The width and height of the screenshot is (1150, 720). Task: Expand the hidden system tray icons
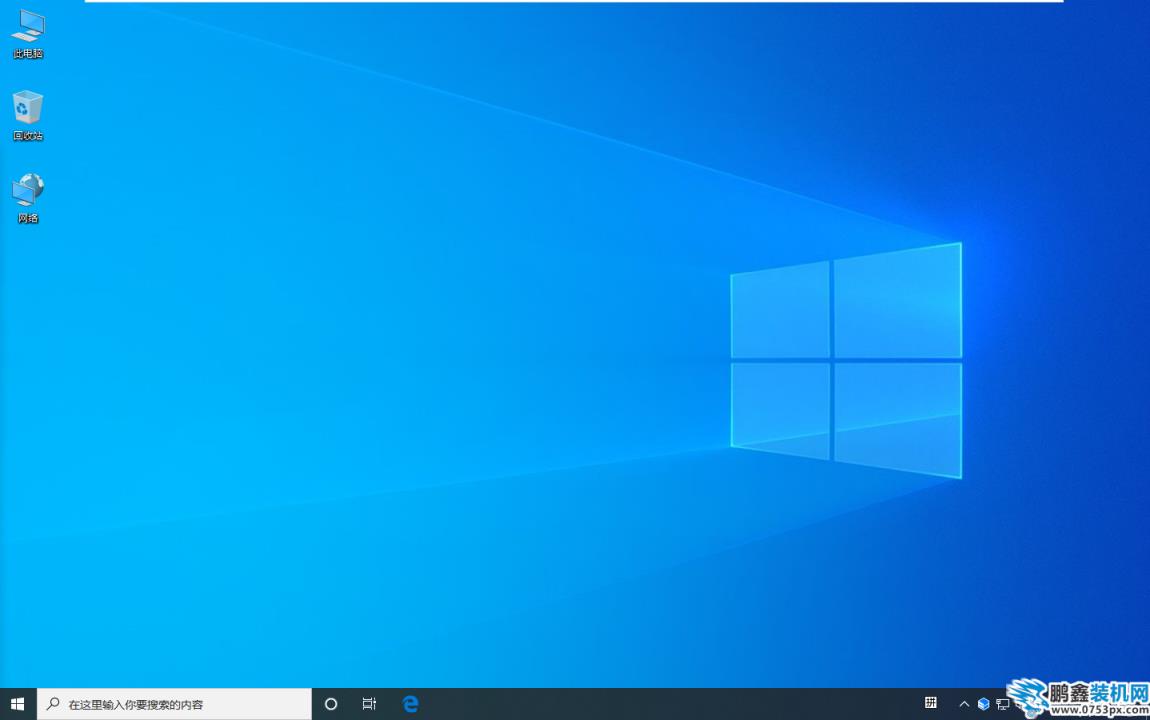(964, 704)
